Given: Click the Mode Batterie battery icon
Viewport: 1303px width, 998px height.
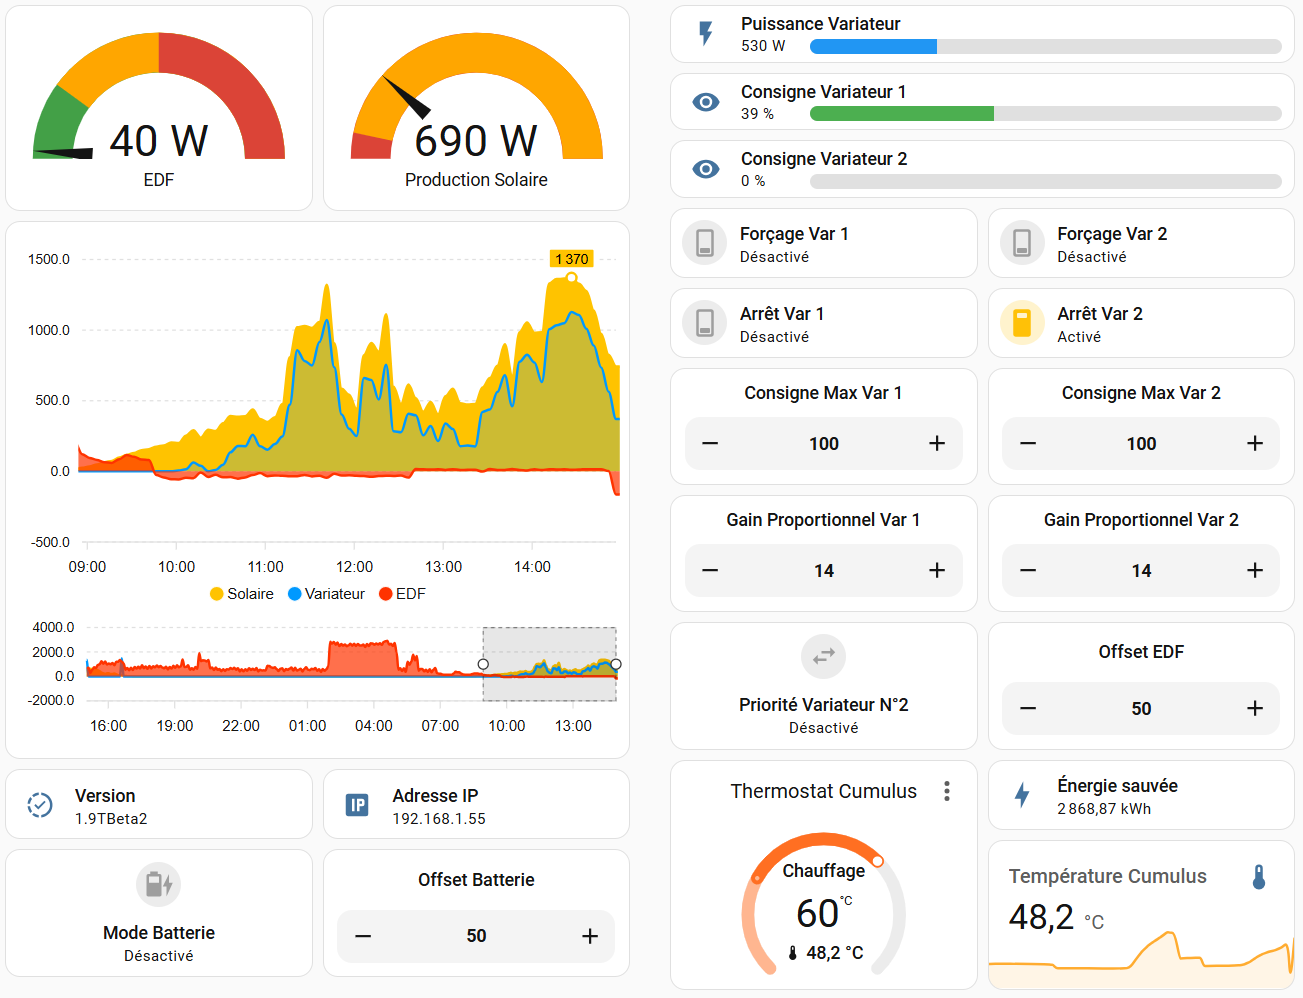Looking at the screenshot, I should [x=158, y=884].
